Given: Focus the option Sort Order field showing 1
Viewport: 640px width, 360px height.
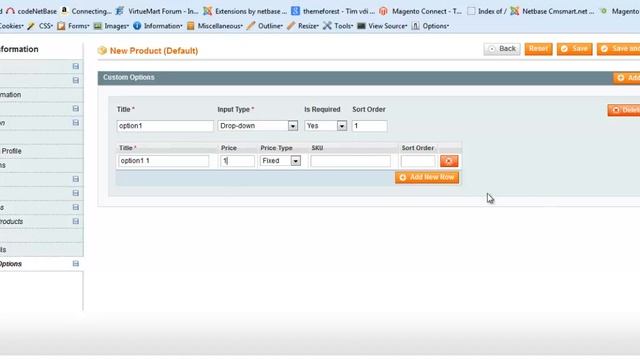Looking at the screenshot, I should (369, 126).
